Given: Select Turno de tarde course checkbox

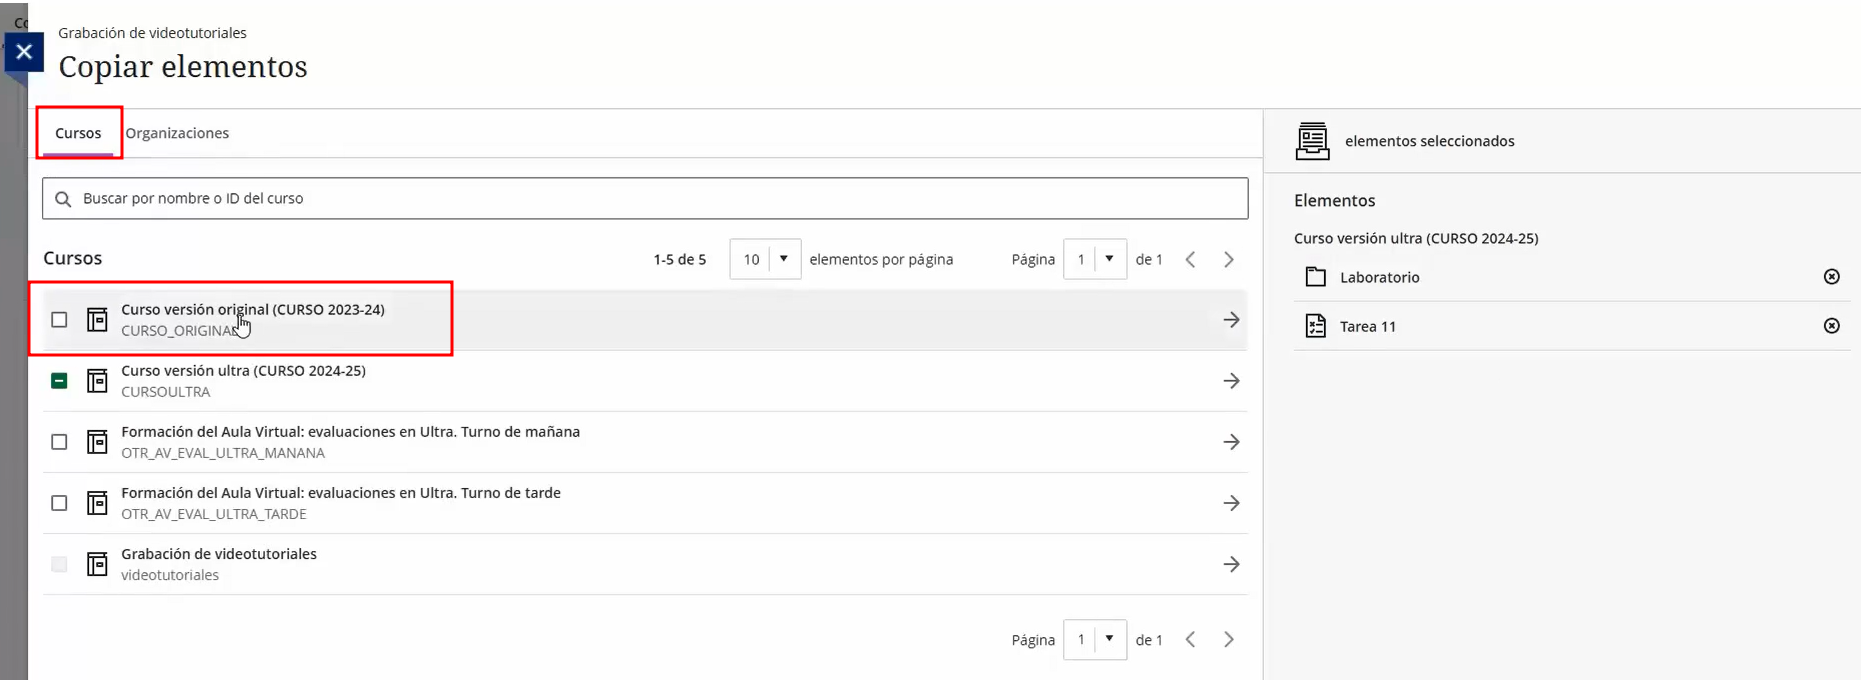Looking at the screenshot, I should 60,503.
